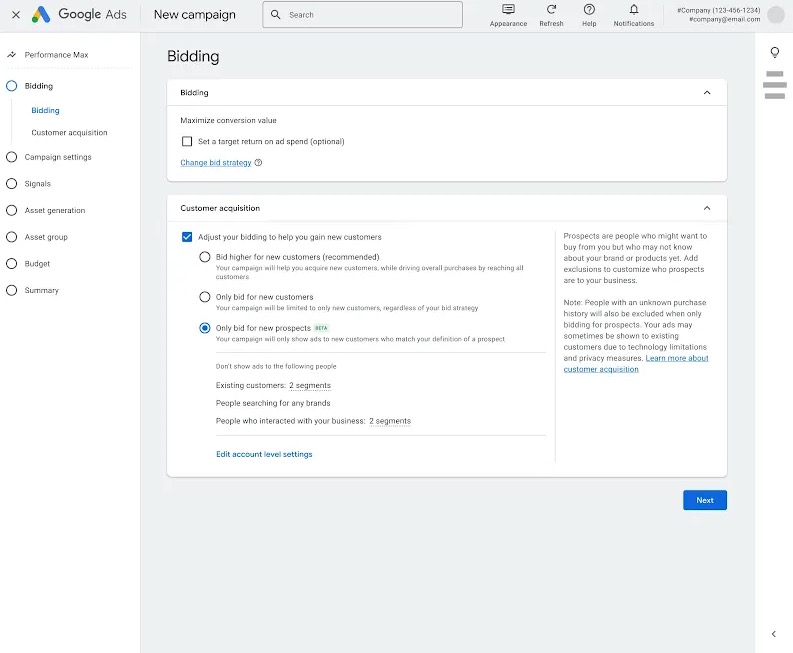Open Customer acquisition sub-item in sidebar
The height and width of the screenshot is (653, 793).
coord(69,133)
